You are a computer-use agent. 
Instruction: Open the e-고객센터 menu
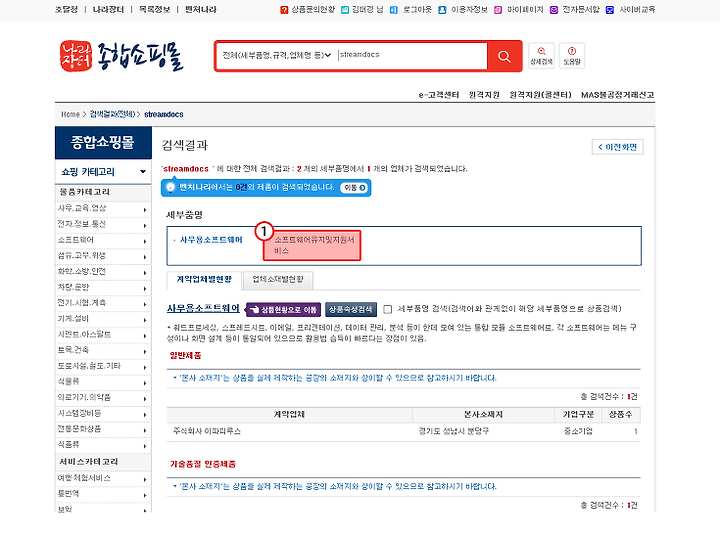coord(439,95)
